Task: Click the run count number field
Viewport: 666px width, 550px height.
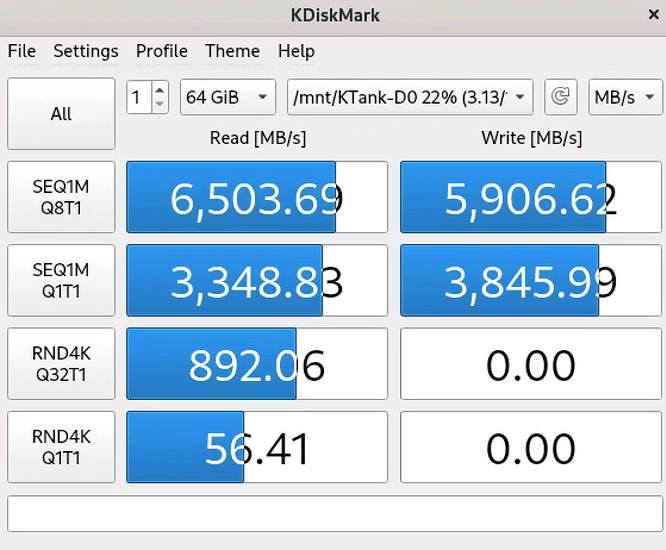Action: [x=139, y=97]
